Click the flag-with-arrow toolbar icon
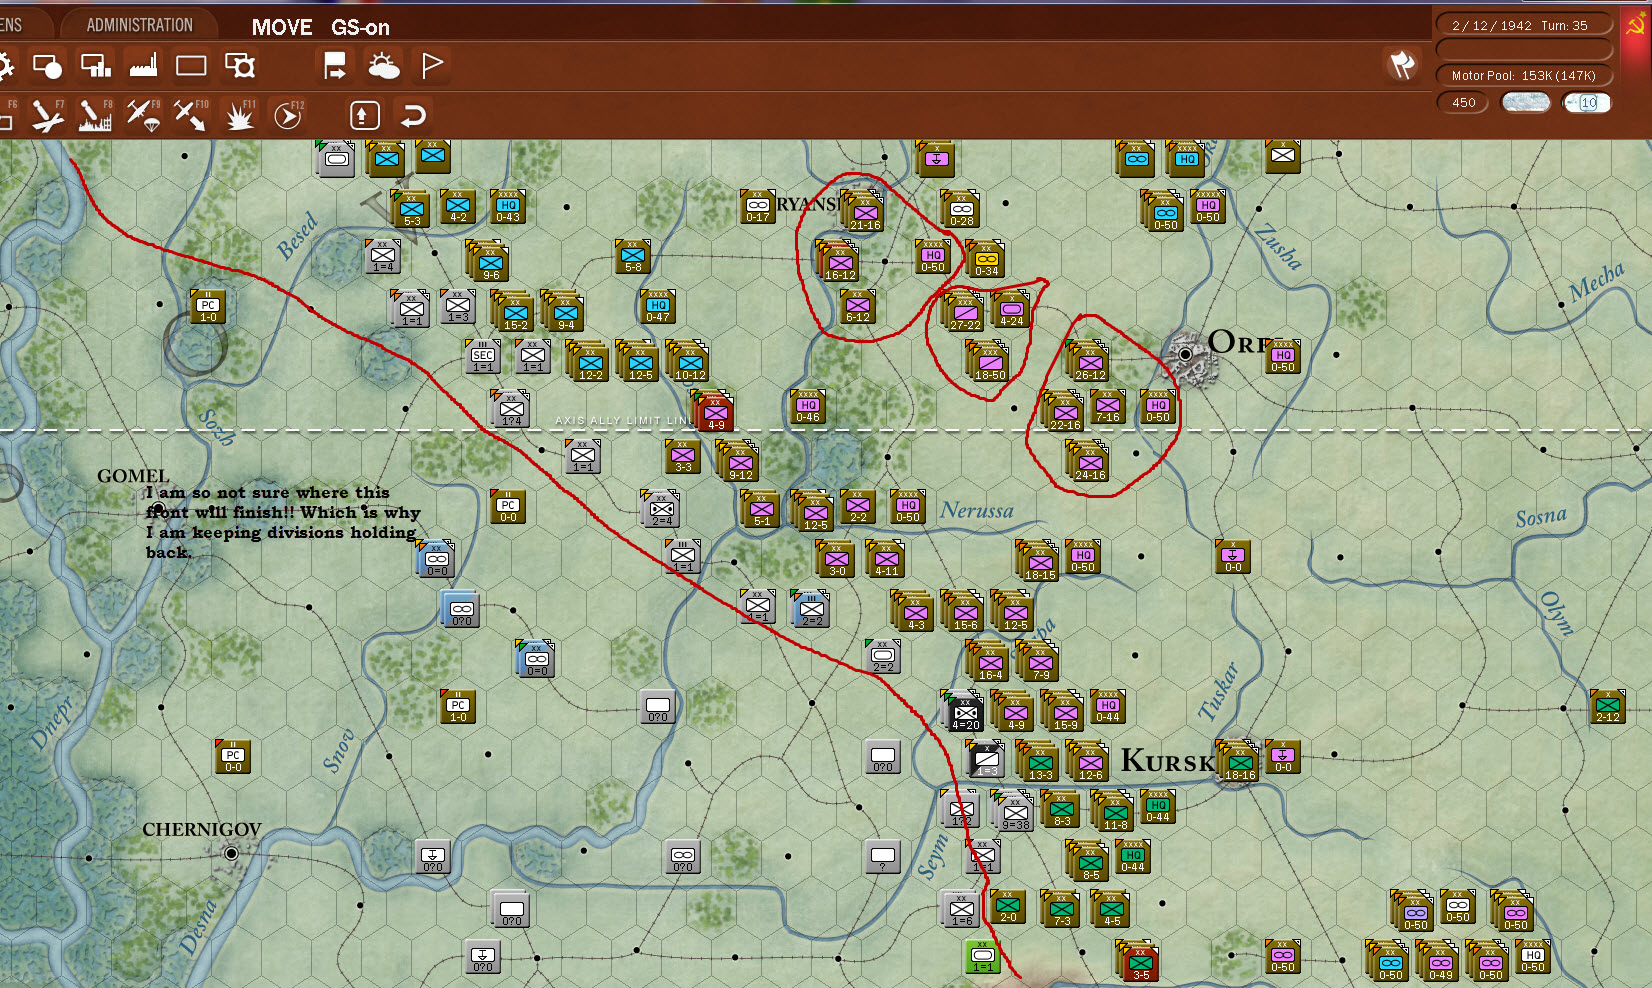 click(x=335, y=66)
